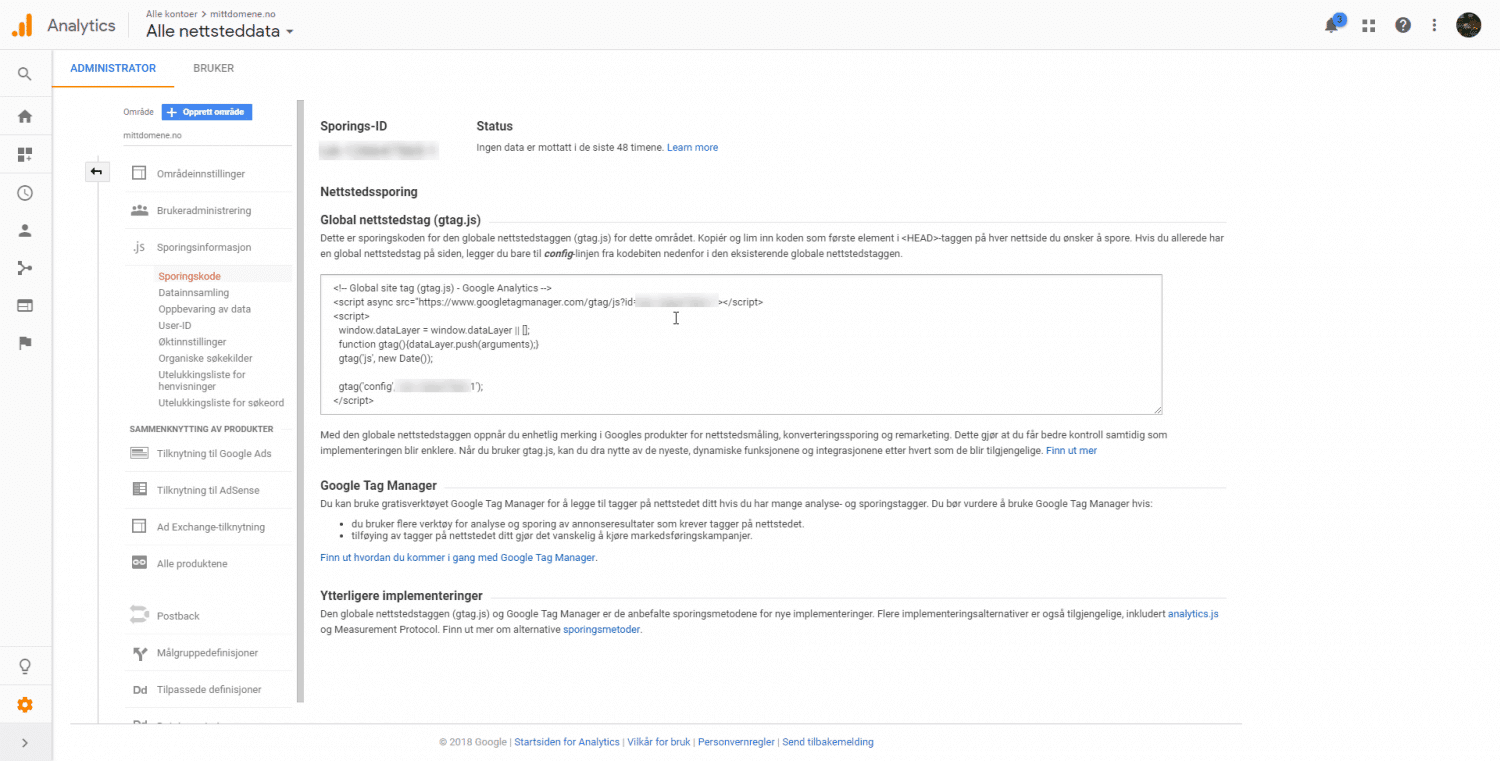Select Utelukkingsliste for henvisninger item

point(201,380)
